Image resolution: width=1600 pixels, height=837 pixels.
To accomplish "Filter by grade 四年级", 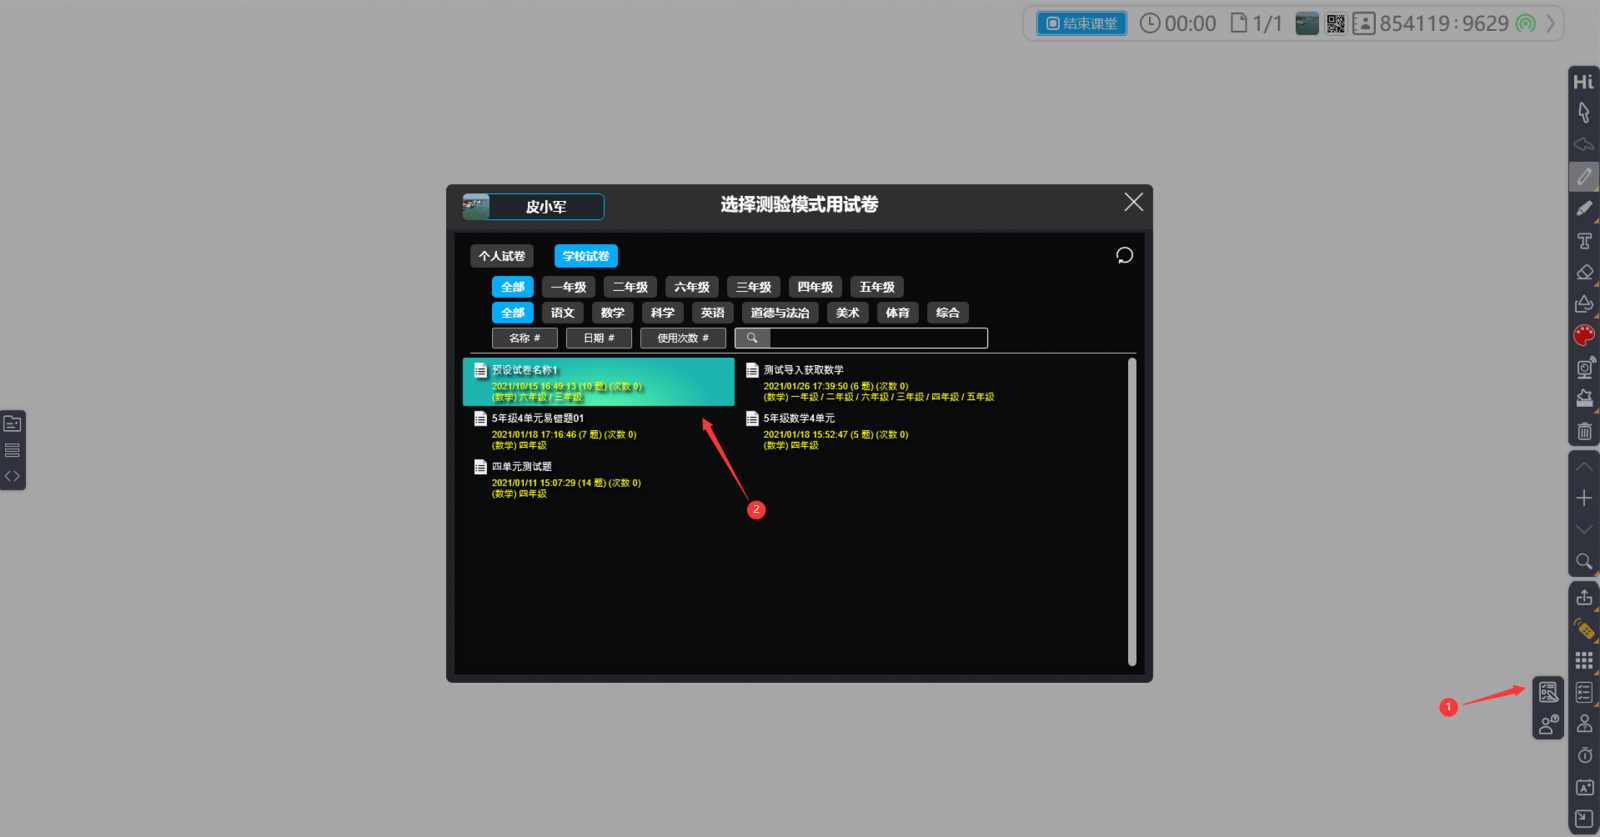I will click(815, 287).
